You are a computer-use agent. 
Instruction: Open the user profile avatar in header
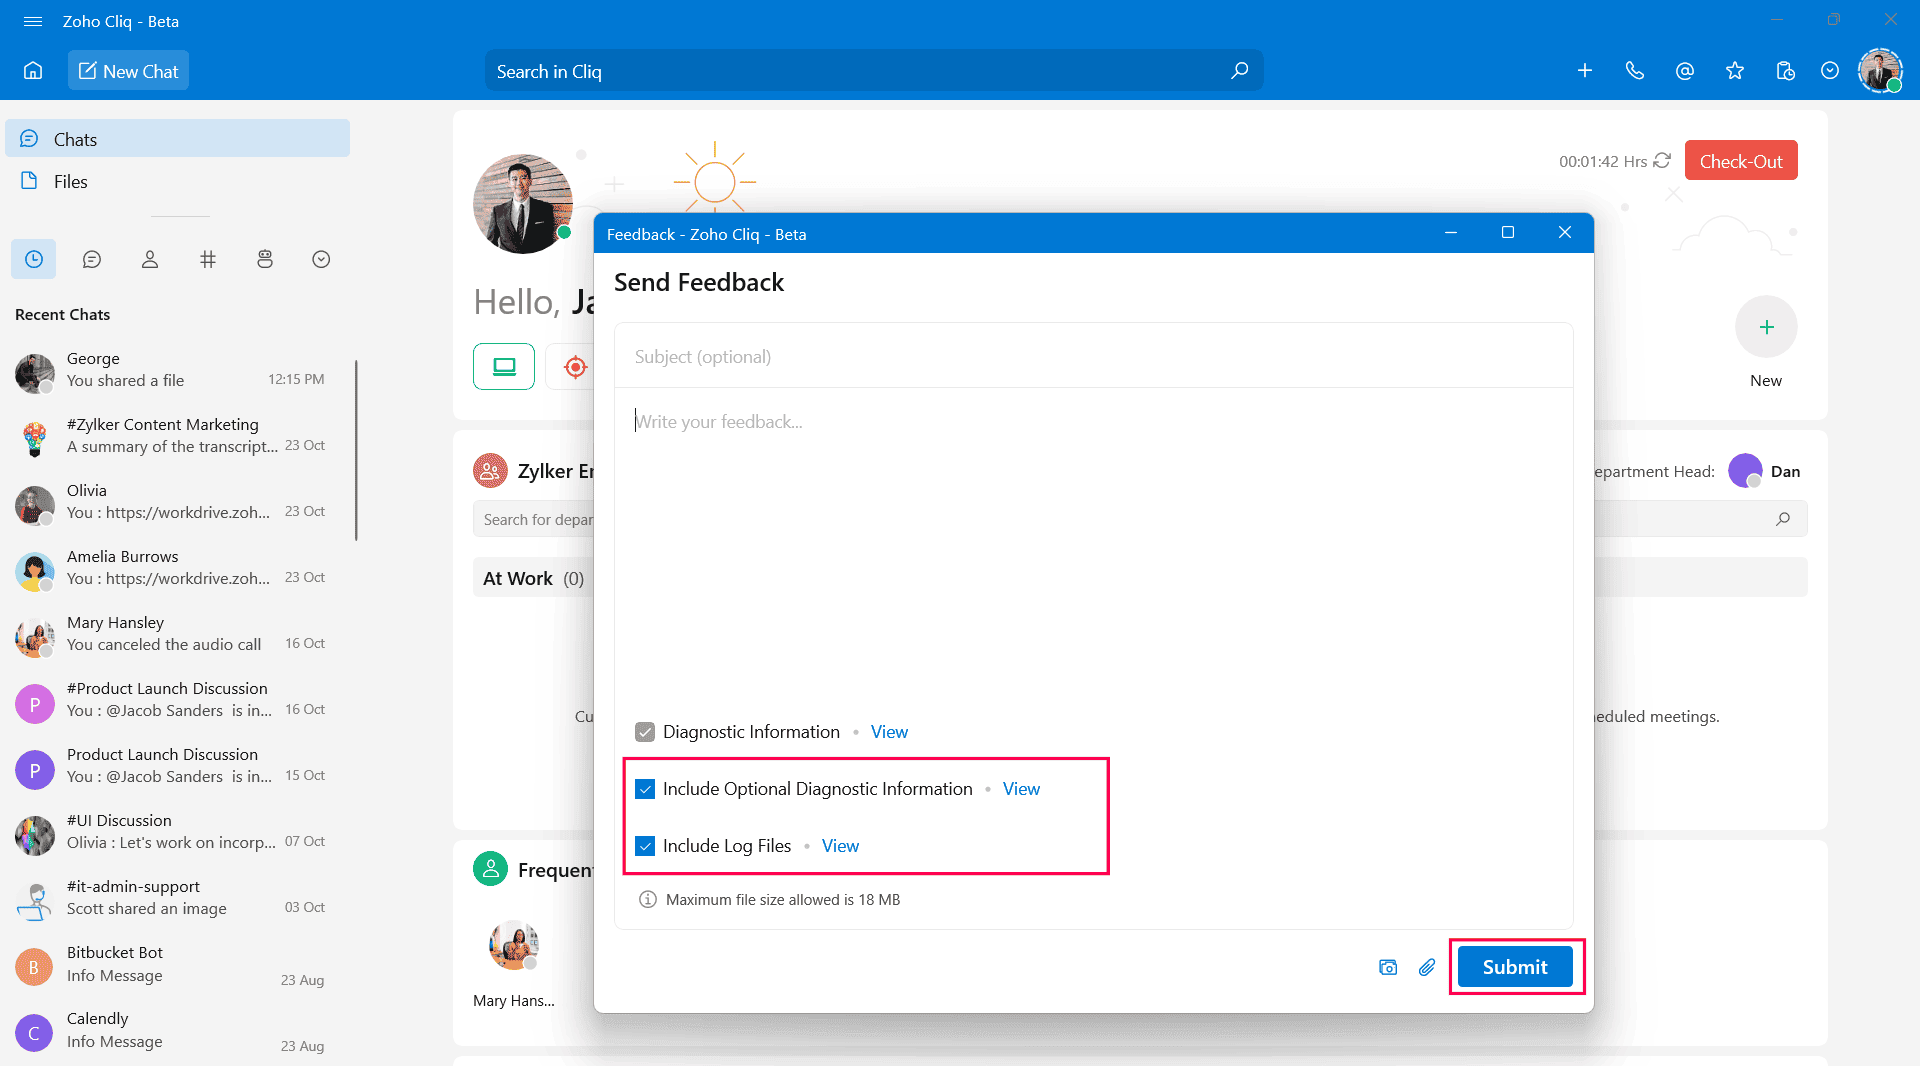[x=1880, y=71]
